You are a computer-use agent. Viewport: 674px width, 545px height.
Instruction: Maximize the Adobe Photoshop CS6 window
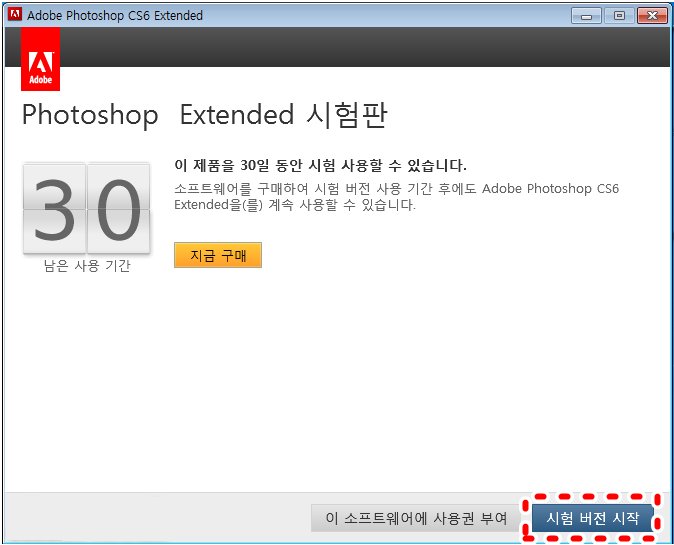pyautogui.click(x=619, y=16)
